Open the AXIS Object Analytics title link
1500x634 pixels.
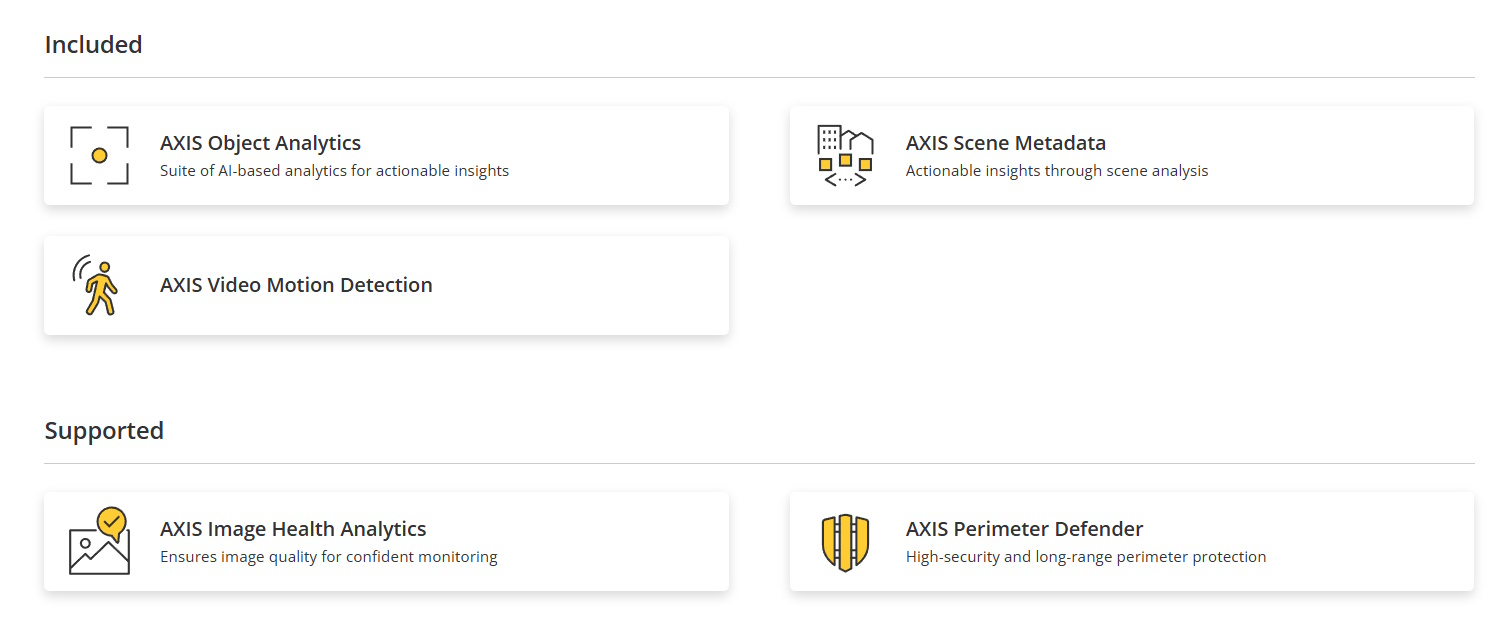coord(260,143)
